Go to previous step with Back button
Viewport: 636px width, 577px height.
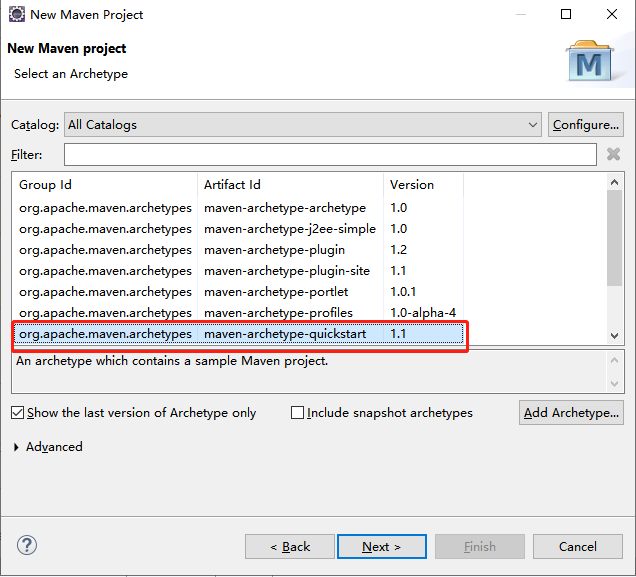[290, 547]
